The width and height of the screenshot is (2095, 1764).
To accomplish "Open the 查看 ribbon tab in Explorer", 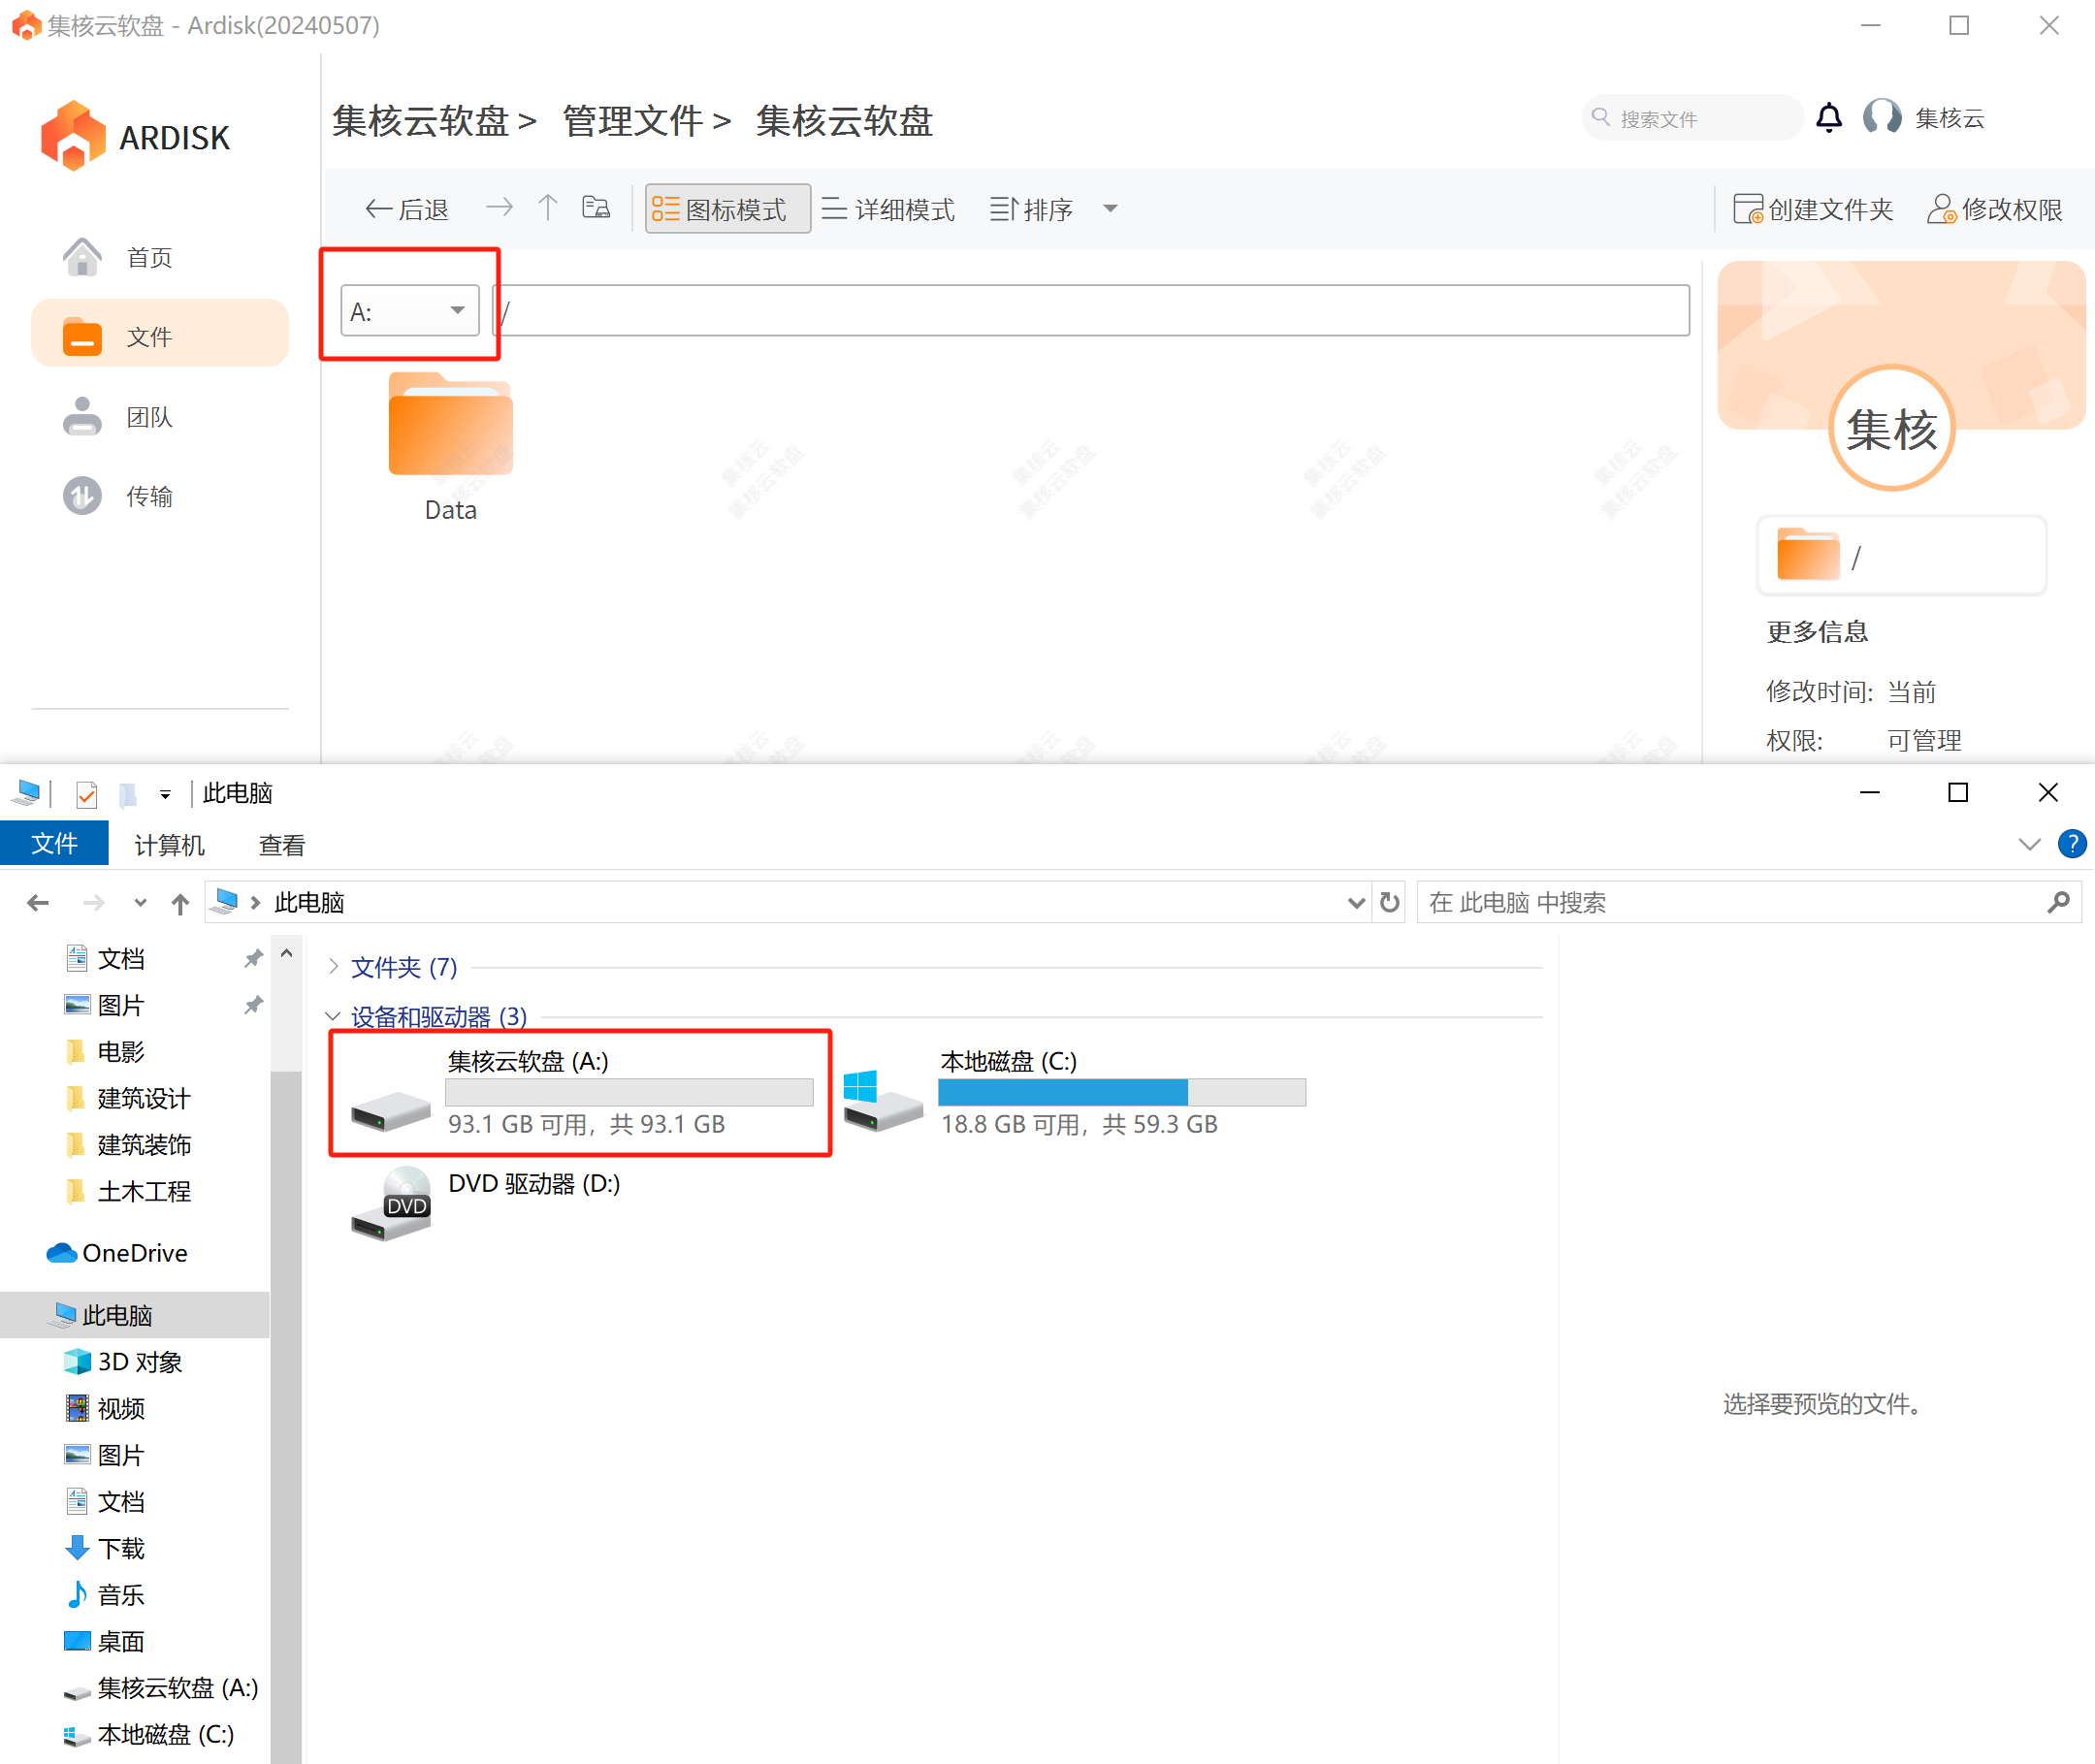I will tap(282, 845).
